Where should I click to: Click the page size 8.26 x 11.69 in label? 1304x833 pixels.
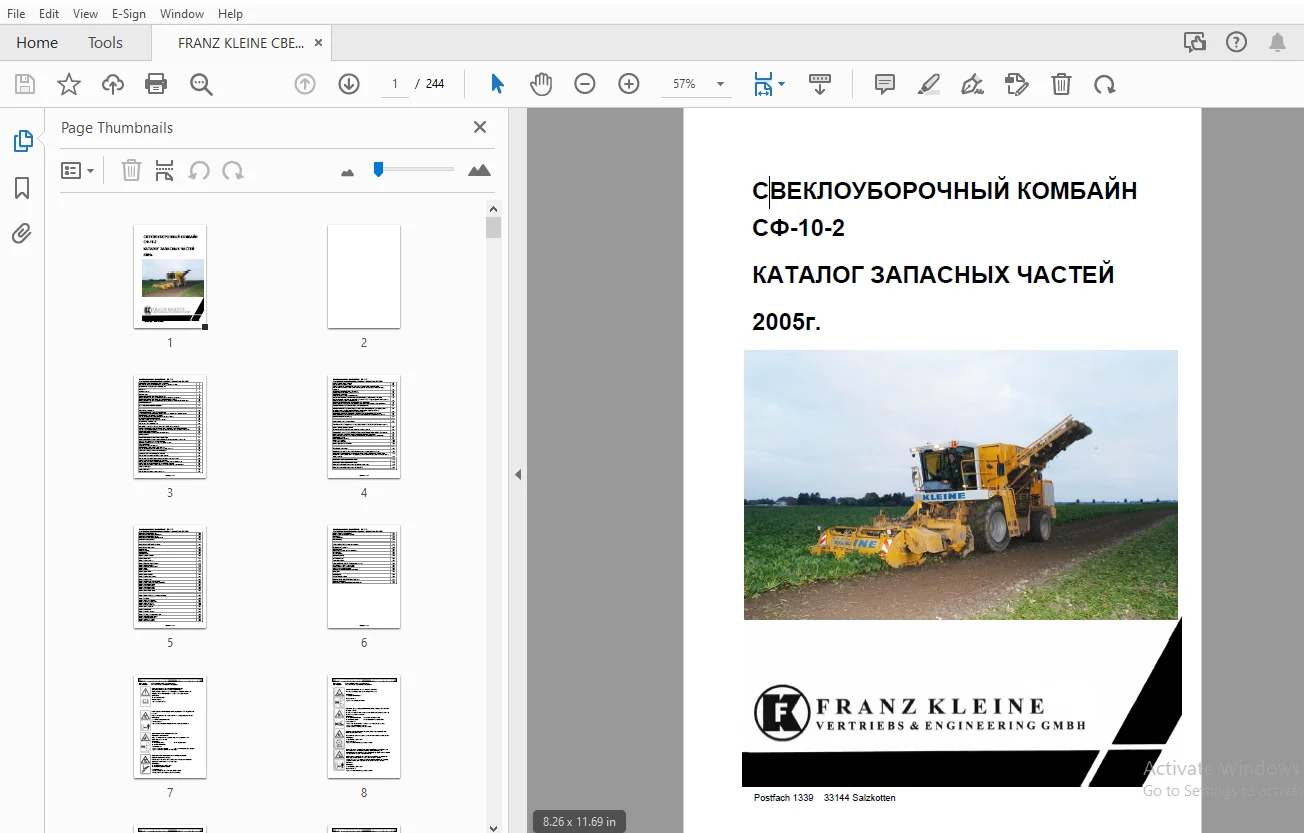tap(579, 821)
